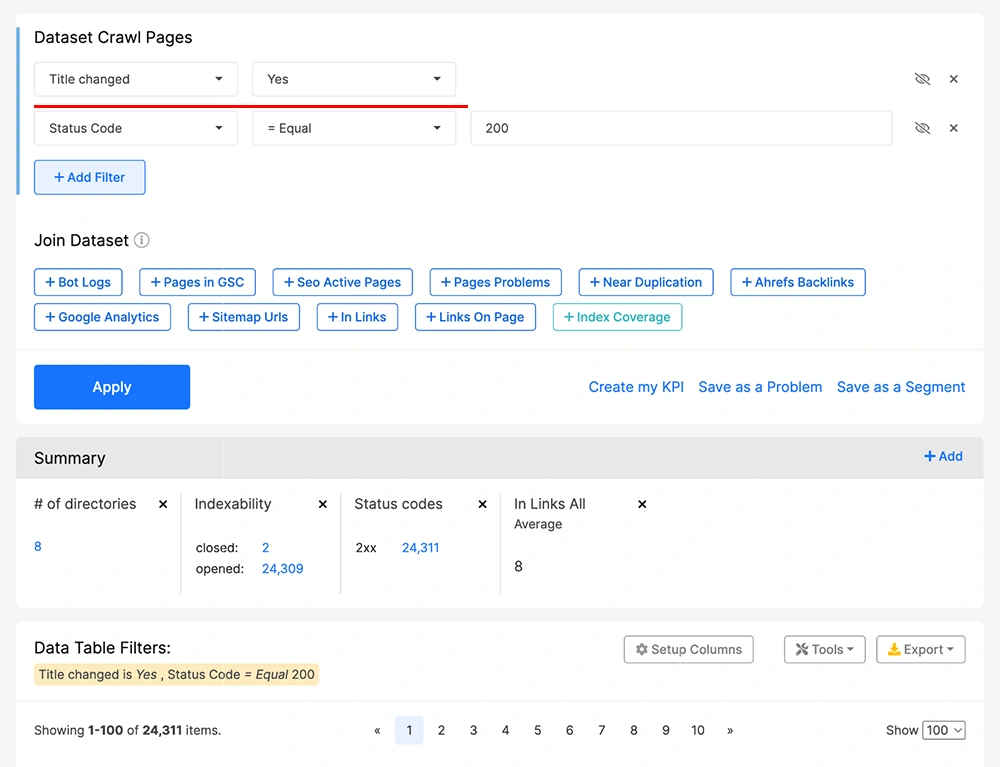Screen dimensions: 1000x767
Task: Toggle visibility of the Status Code filter
Action: pyautogui.click(x=922, y=128)
